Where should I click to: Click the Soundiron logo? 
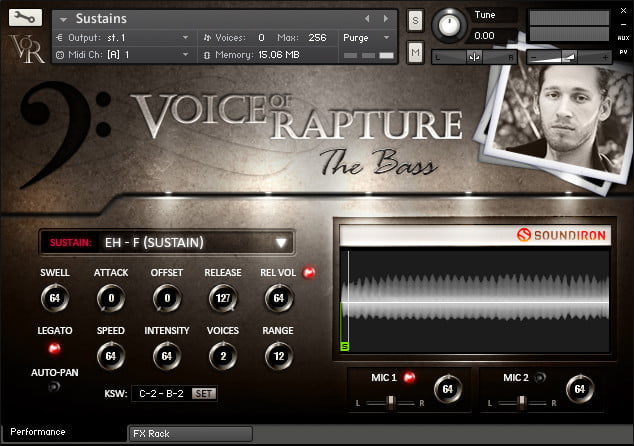[561, 235]
